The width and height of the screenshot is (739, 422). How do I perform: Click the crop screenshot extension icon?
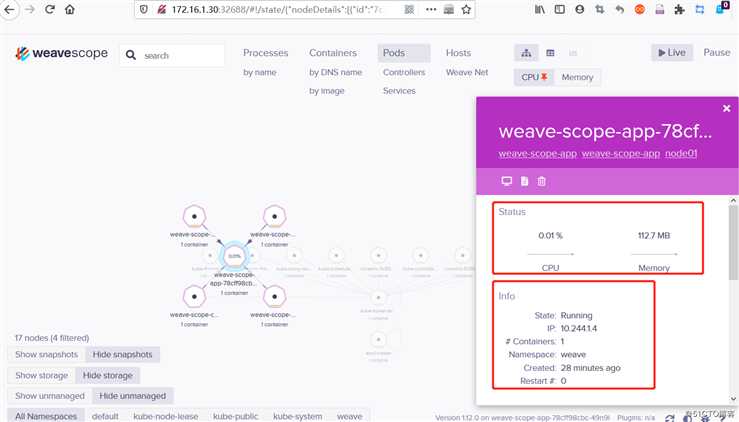(x=599, y=9)
